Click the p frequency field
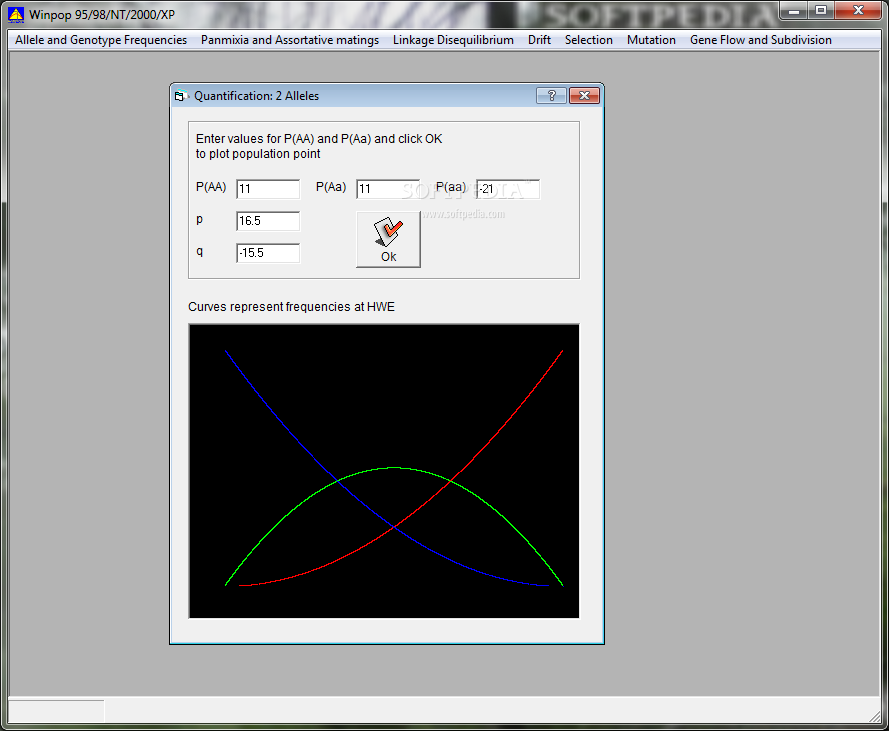Viewport: 889px width, 731px height. [268, 221]
